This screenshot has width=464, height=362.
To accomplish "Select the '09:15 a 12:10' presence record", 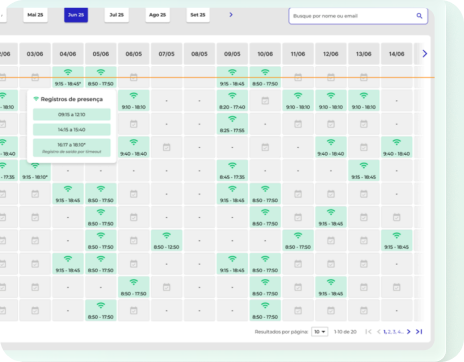I will [x=72, y=114].
